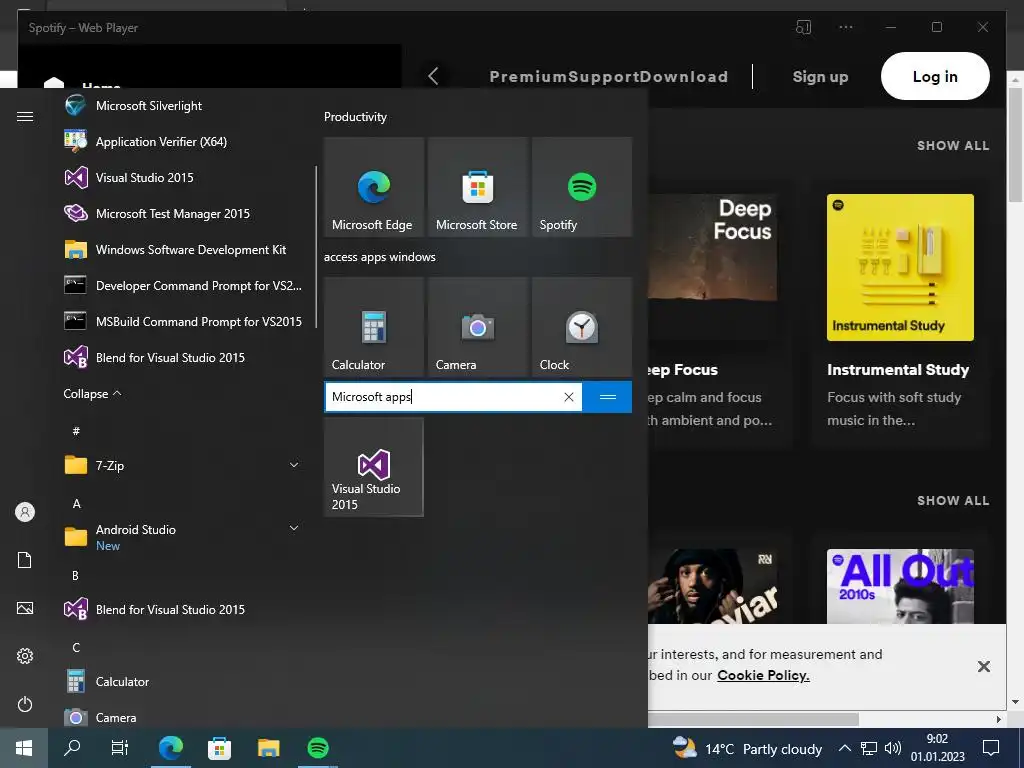Expand the 7-Zip folder
Viewport: 1024px width, 768px height.
coord(183,466)
